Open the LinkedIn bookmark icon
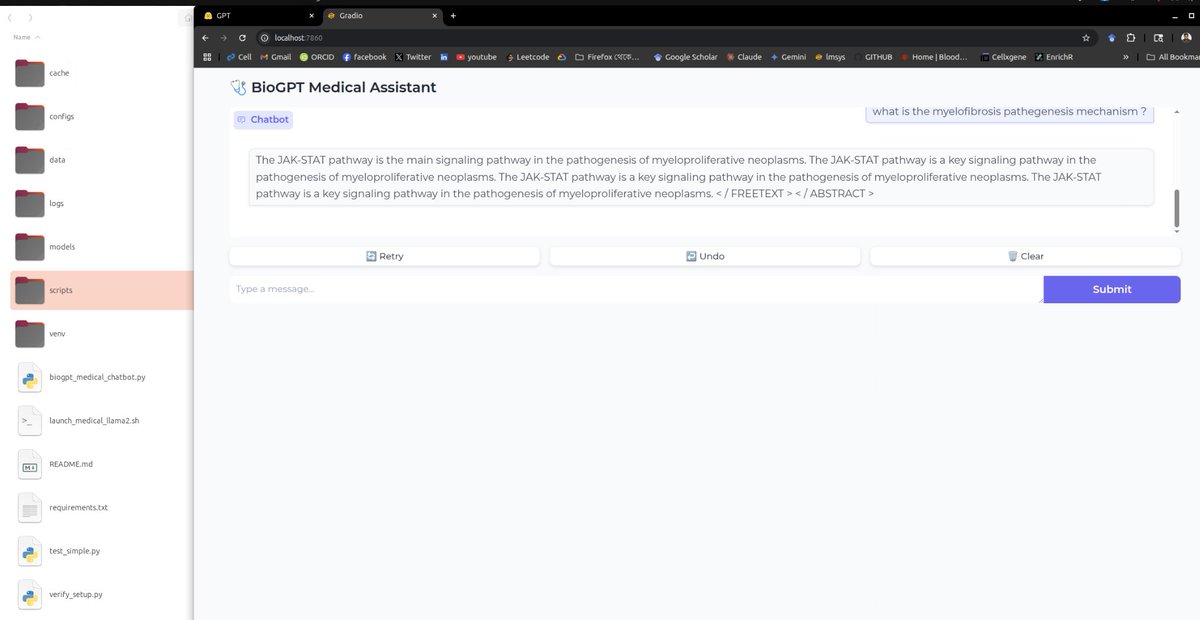 tap(444, 57)
